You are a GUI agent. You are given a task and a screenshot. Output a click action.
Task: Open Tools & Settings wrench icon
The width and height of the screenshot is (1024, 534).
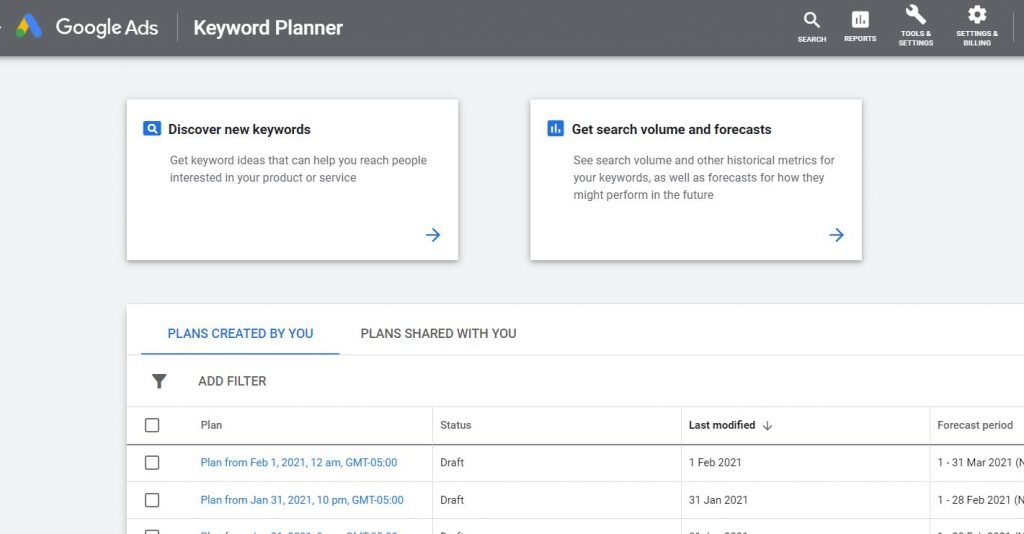(x=916, y=14)
